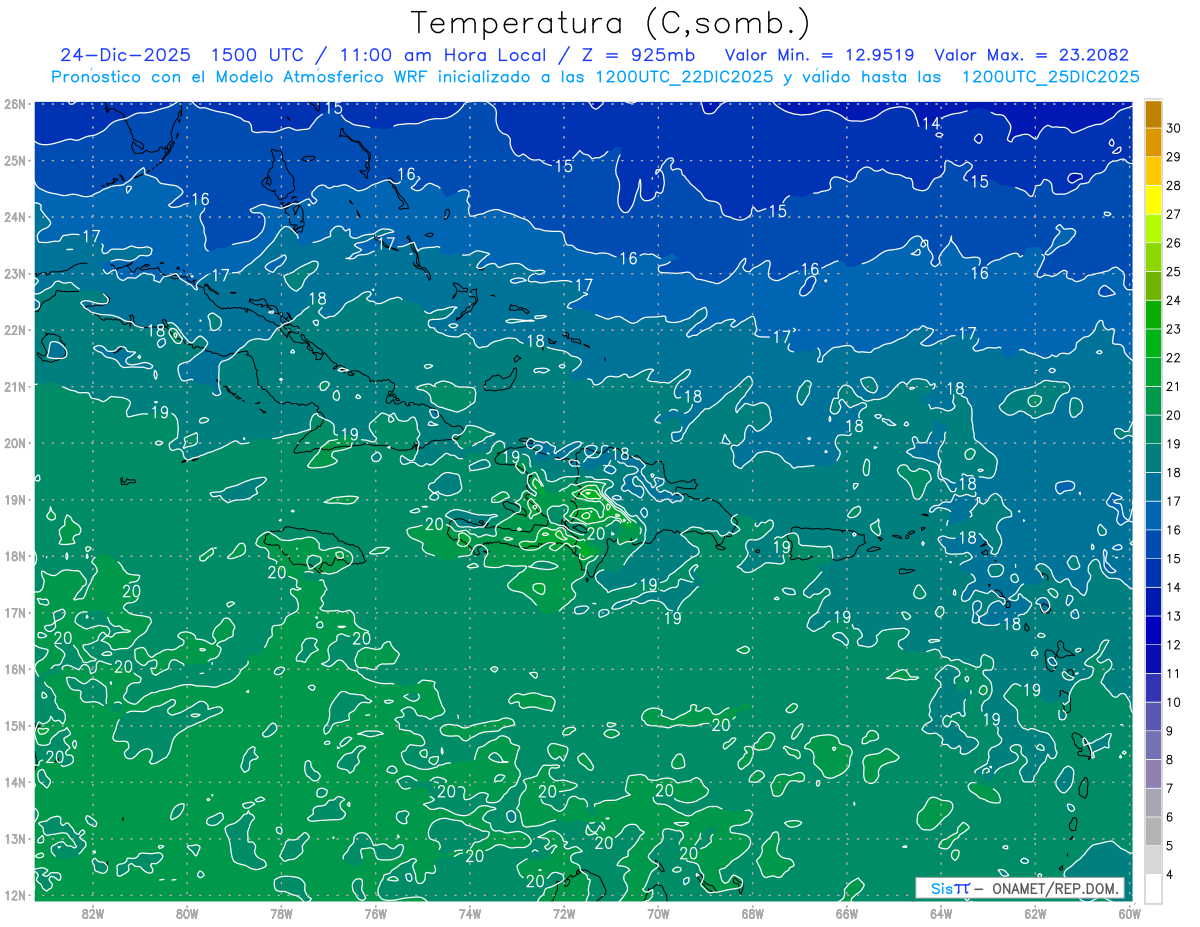This screenshot has width=1200, height=927.
Task: Click the '82W' longitude axis label
Action: click(x=93, y=913)
